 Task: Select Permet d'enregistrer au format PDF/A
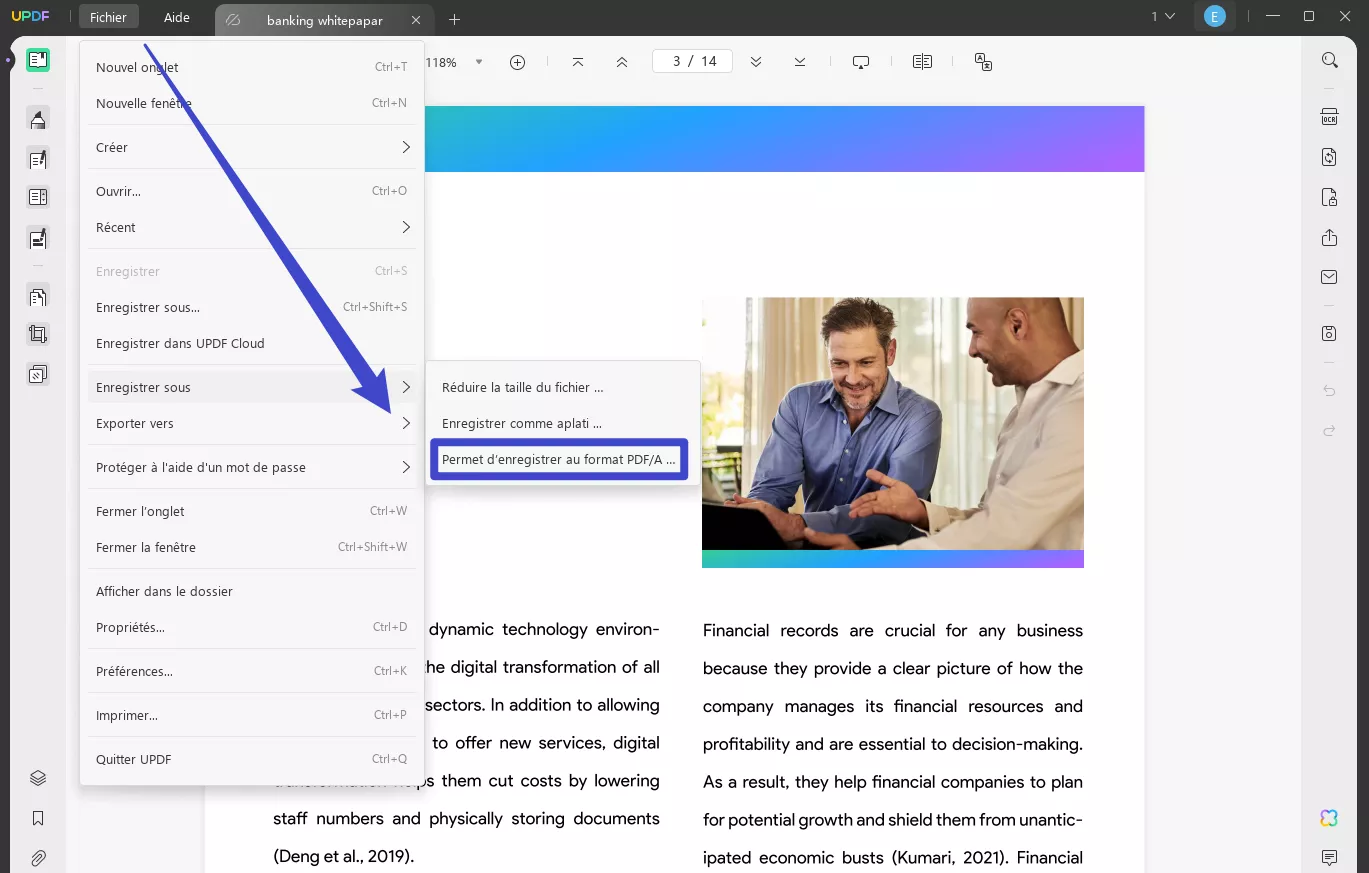coord(559,458)
